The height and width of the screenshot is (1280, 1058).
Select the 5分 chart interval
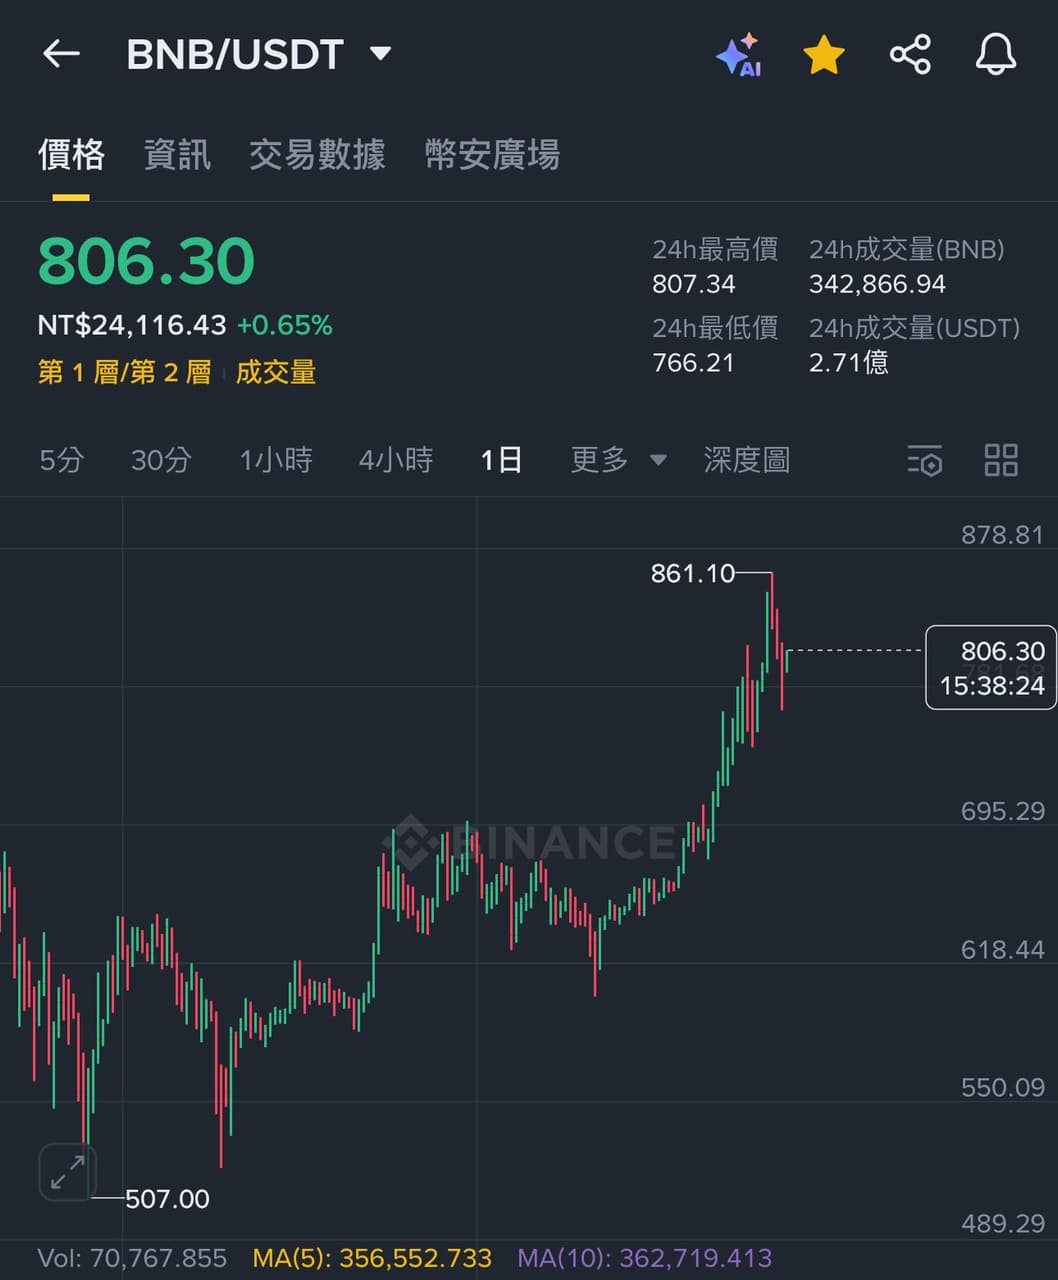pos(61,460)
